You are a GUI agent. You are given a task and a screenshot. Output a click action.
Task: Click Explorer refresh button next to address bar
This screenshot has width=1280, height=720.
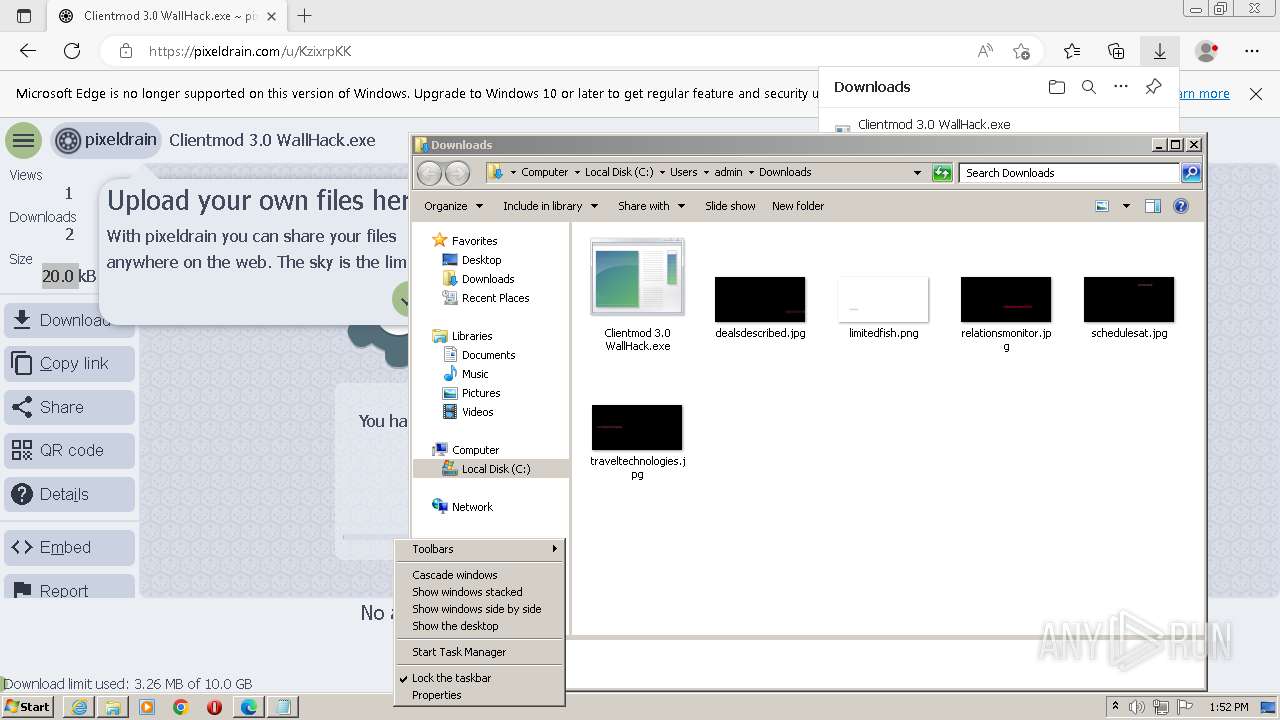pyautogui.click(x=941, y=172)
